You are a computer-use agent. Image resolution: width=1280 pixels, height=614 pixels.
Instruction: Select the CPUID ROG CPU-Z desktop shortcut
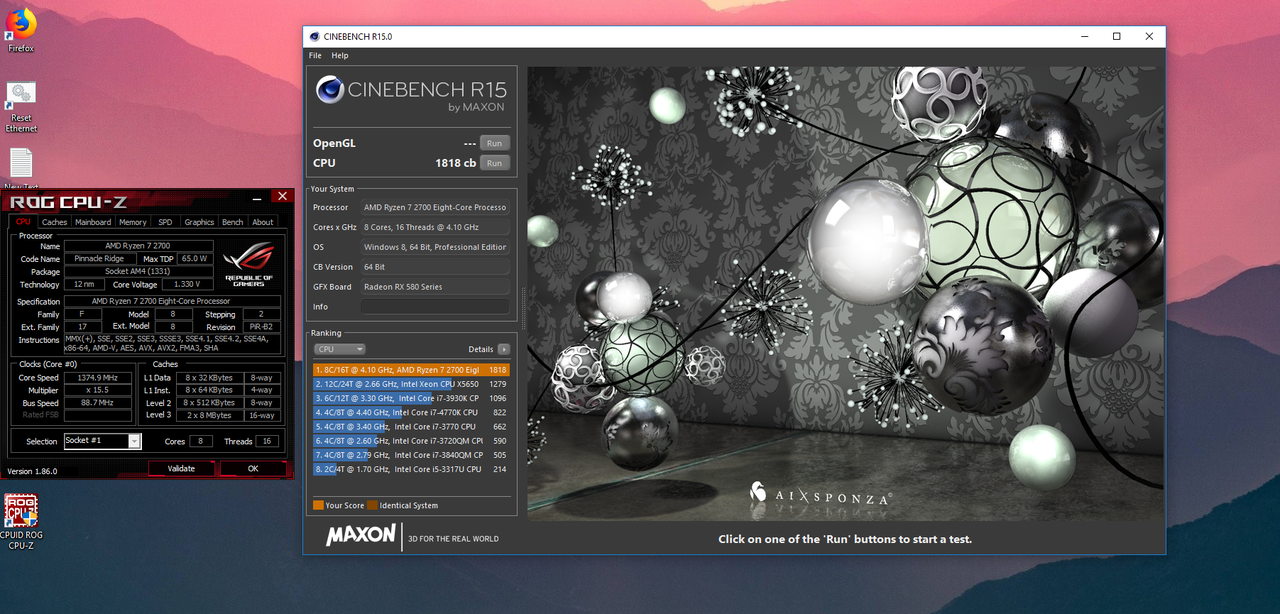tap(21, 522)
